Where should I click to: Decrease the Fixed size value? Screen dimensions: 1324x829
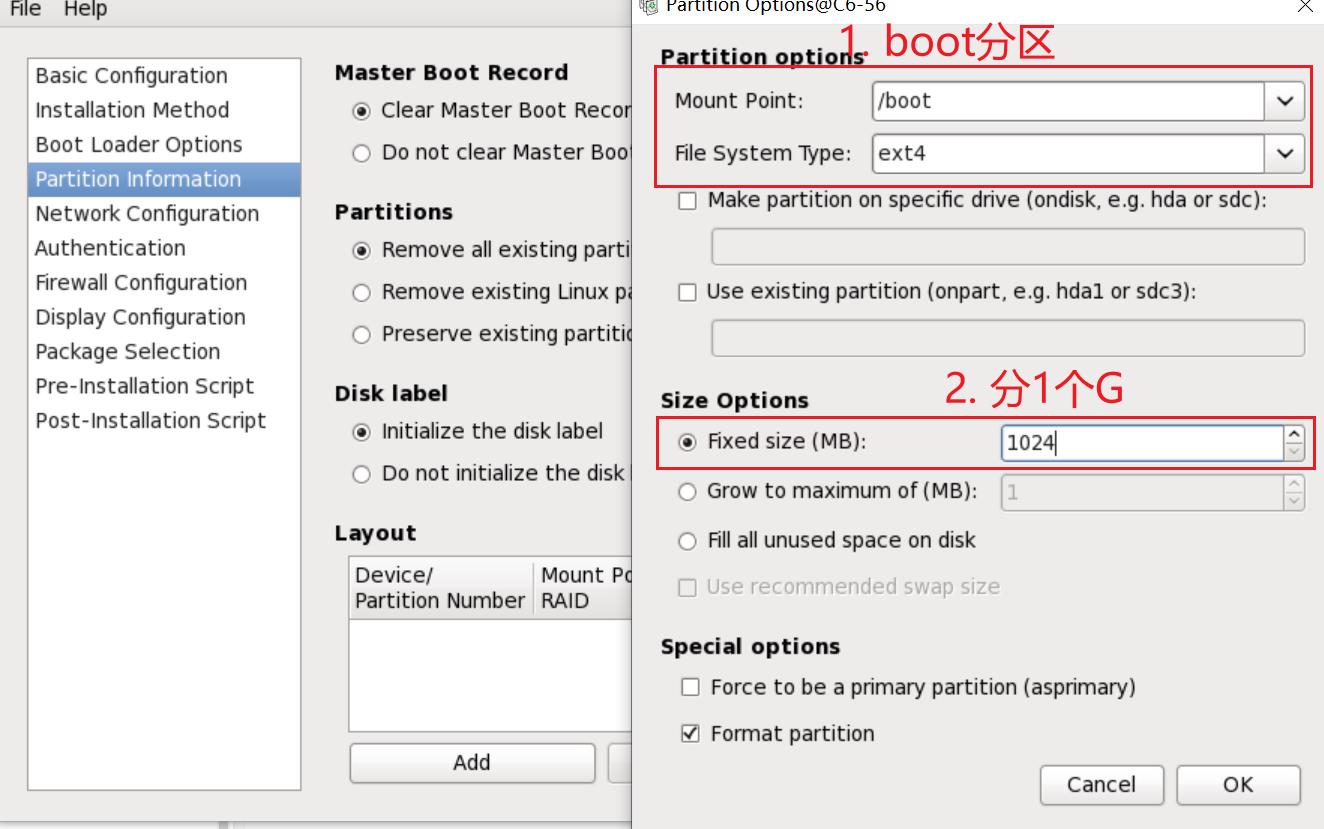click(1294, 452)
